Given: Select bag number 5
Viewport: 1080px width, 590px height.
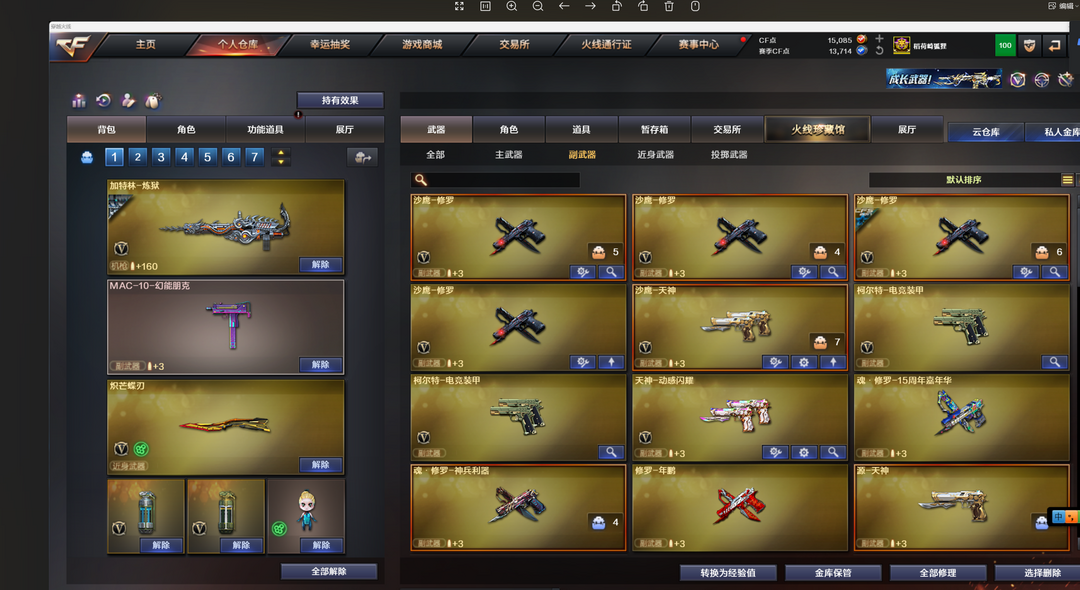Looking at the screenshot, I should tap(207, 157).
